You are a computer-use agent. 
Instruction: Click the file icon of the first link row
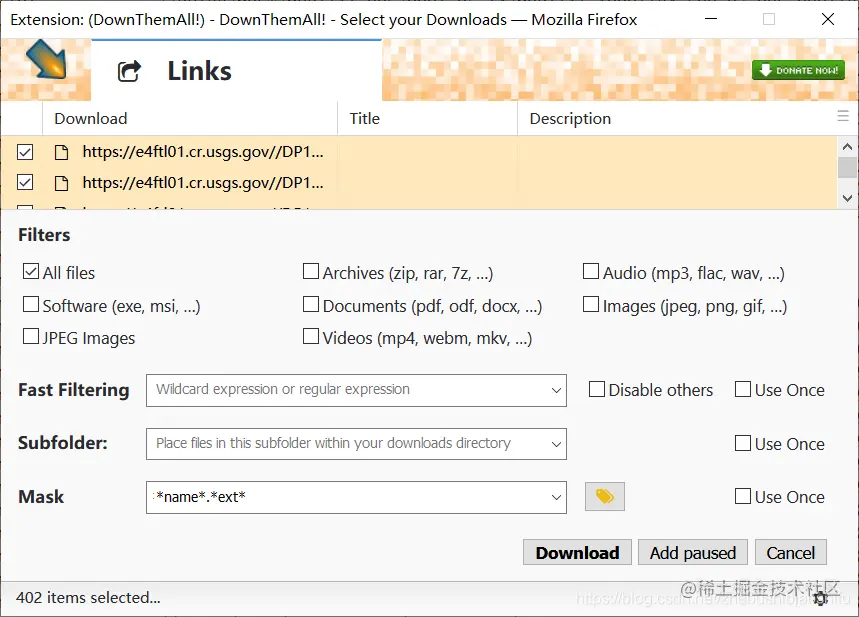61,152
